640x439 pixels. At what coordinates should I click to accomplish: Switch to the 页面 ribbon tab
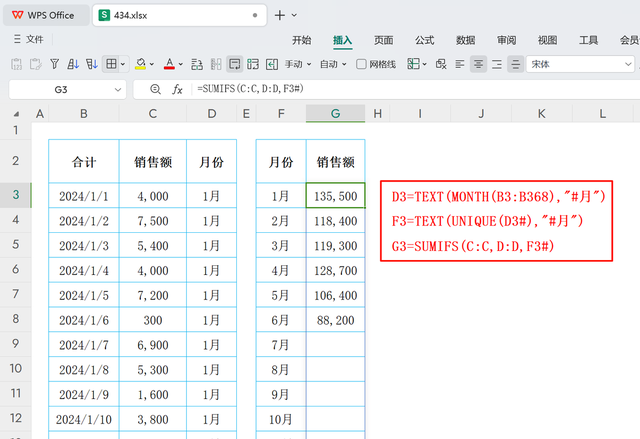pyautogui.click(x=384, y=40)
